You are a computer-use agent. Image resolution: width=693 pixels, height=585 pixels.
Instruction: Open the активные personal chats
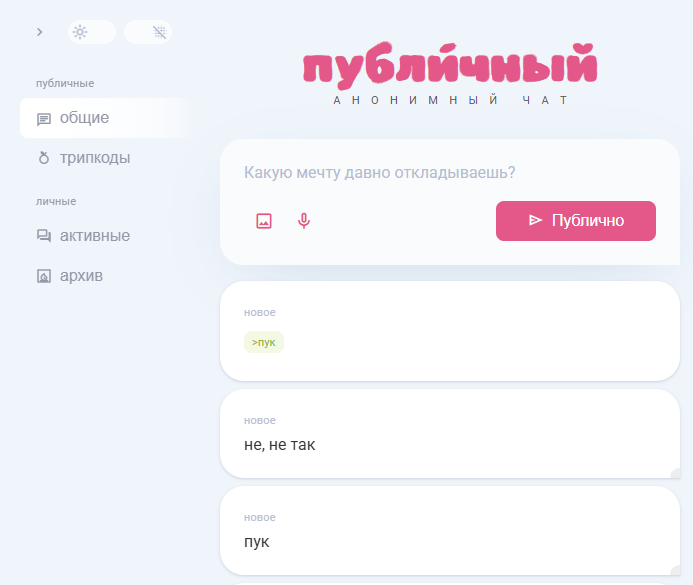(x=108, y=236)
